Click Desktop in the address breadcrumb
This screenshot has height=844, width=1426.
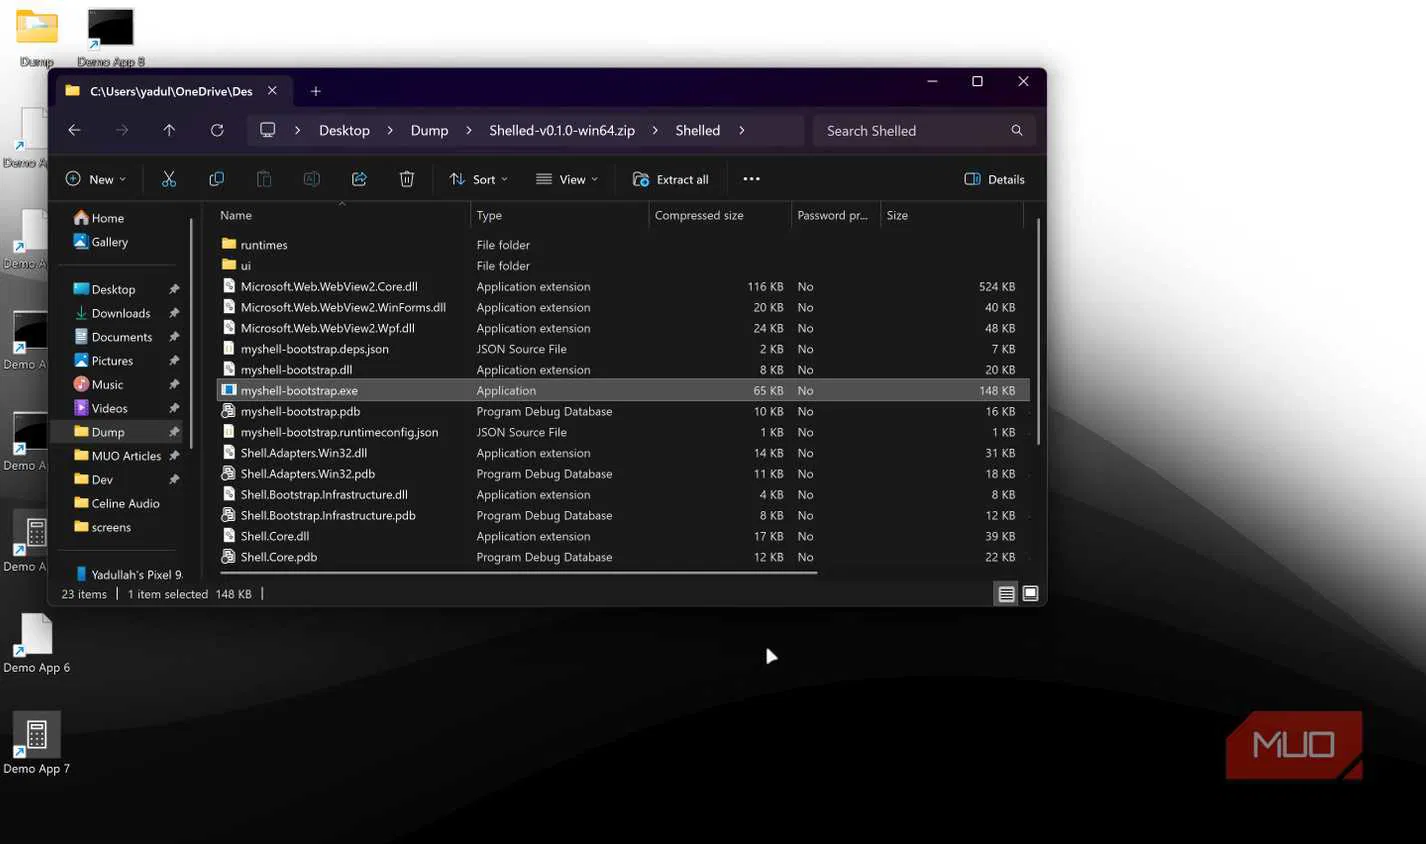pos(344,130)
